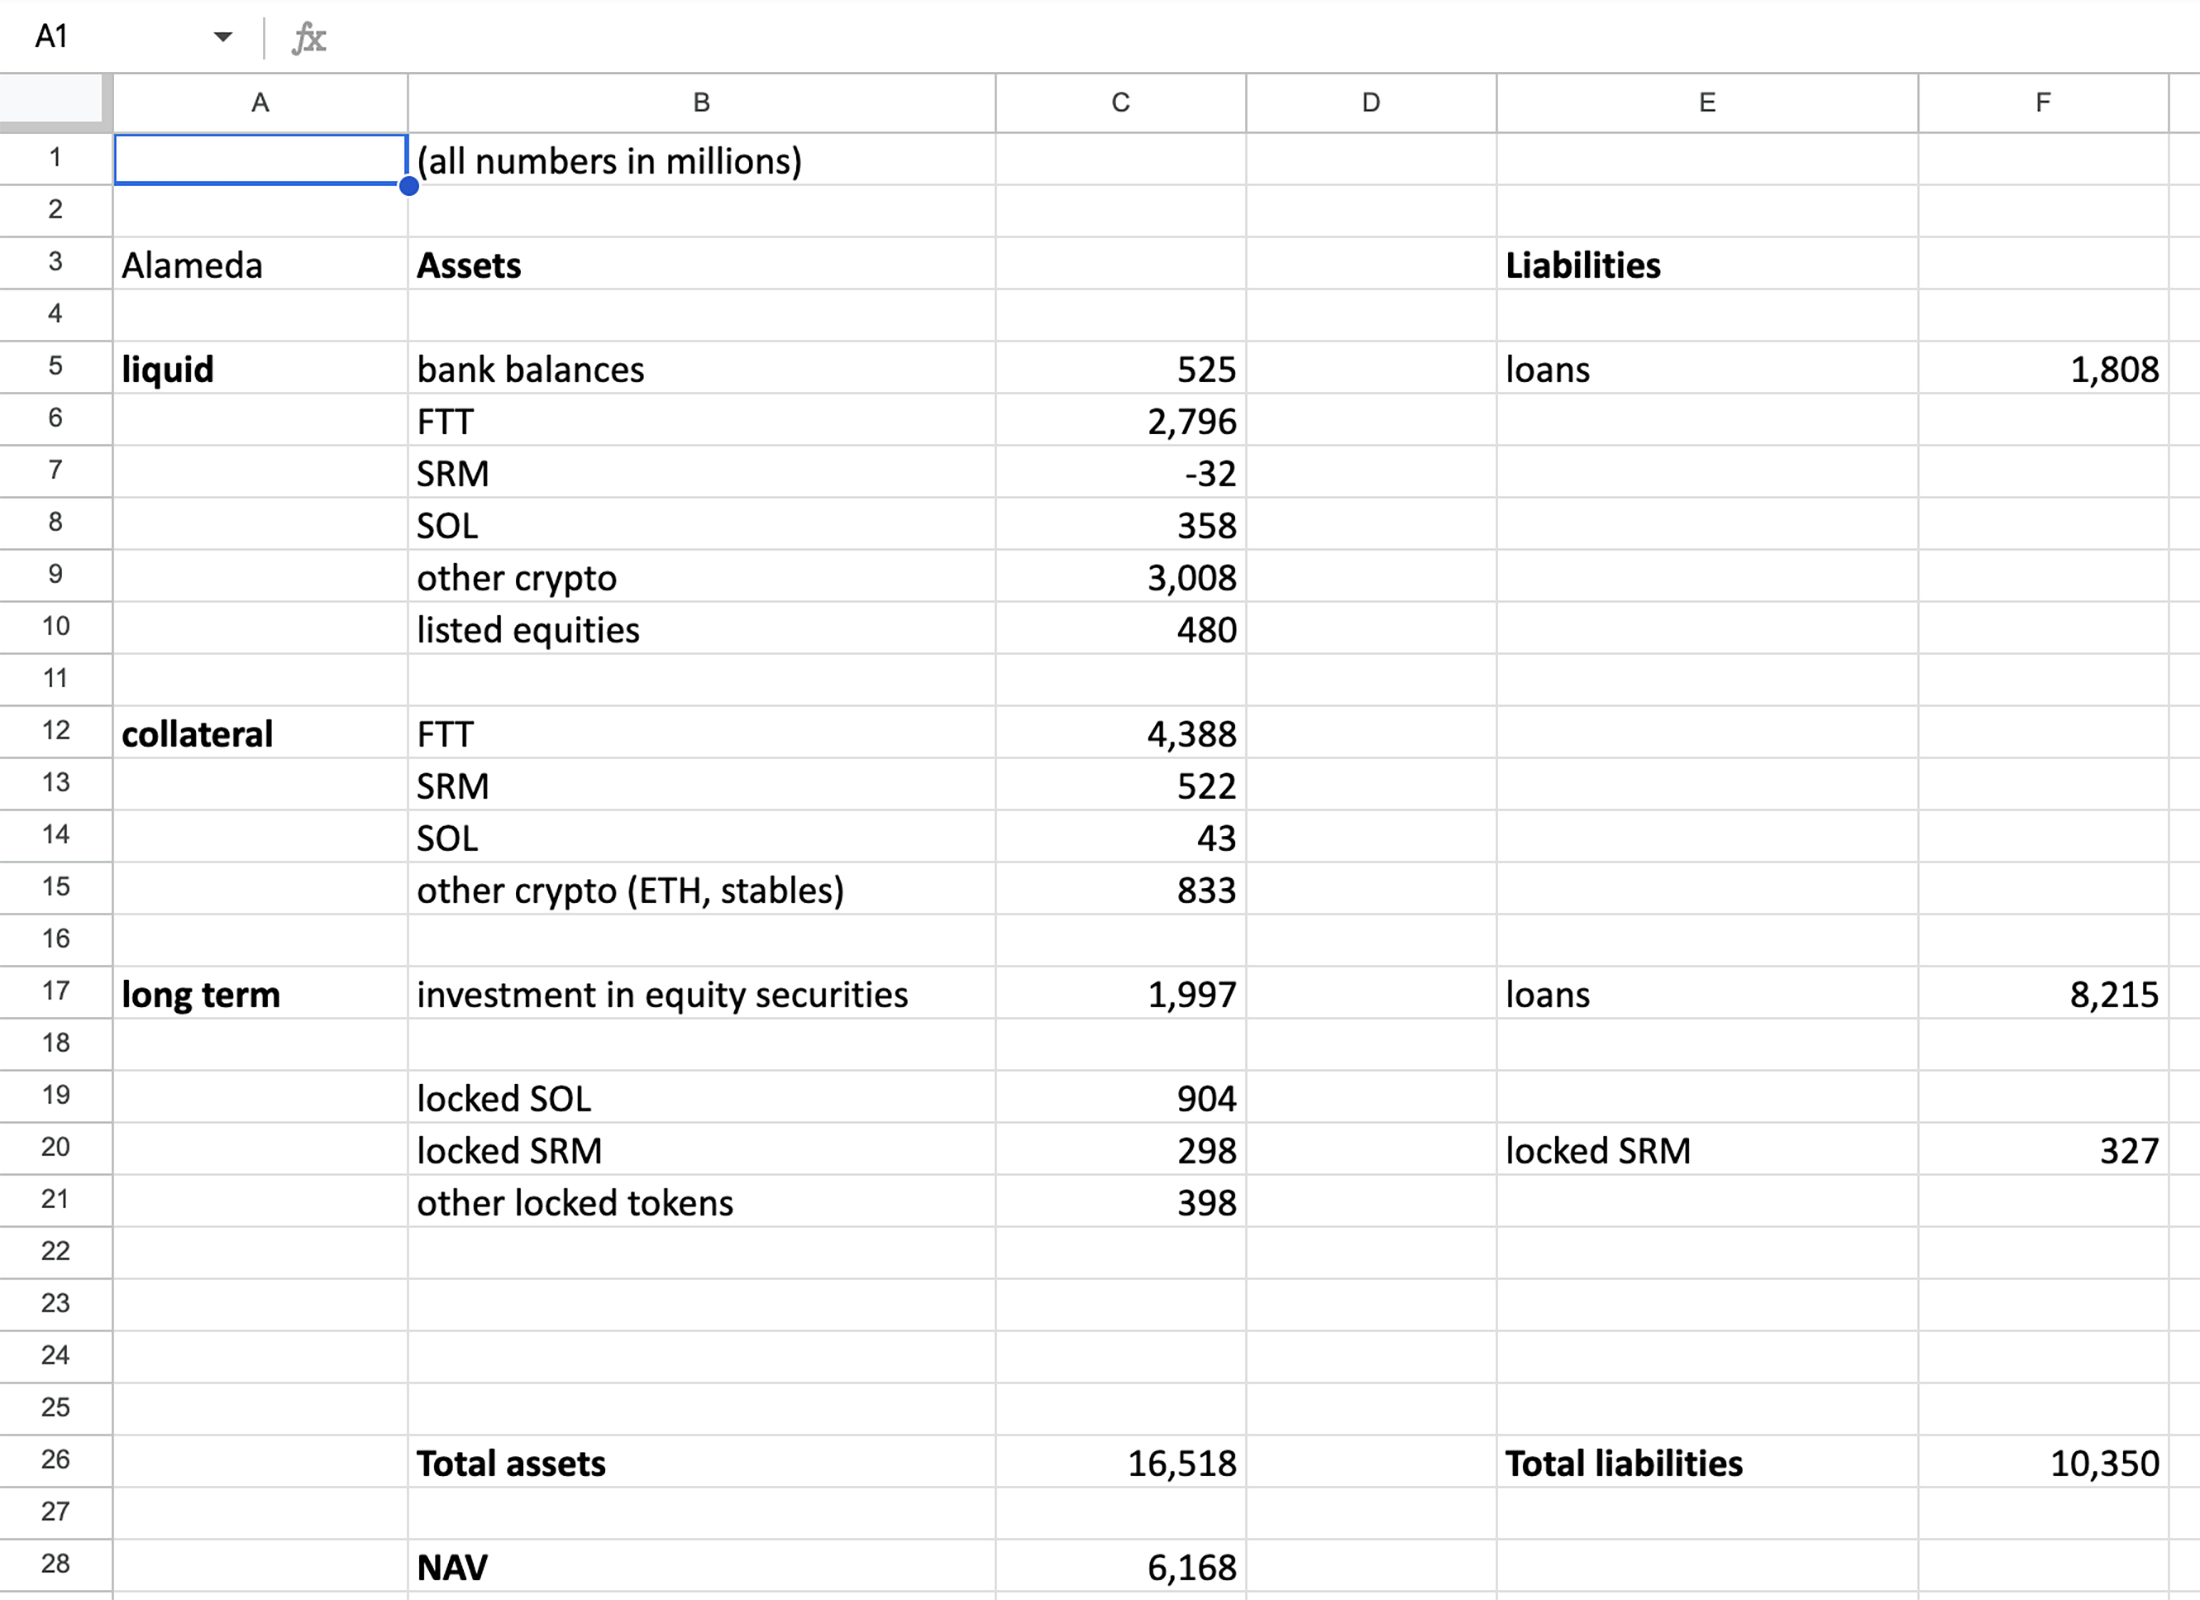Select row 12 header
This screenshot has height=1600, width=2200.
[x=56, y=731]
